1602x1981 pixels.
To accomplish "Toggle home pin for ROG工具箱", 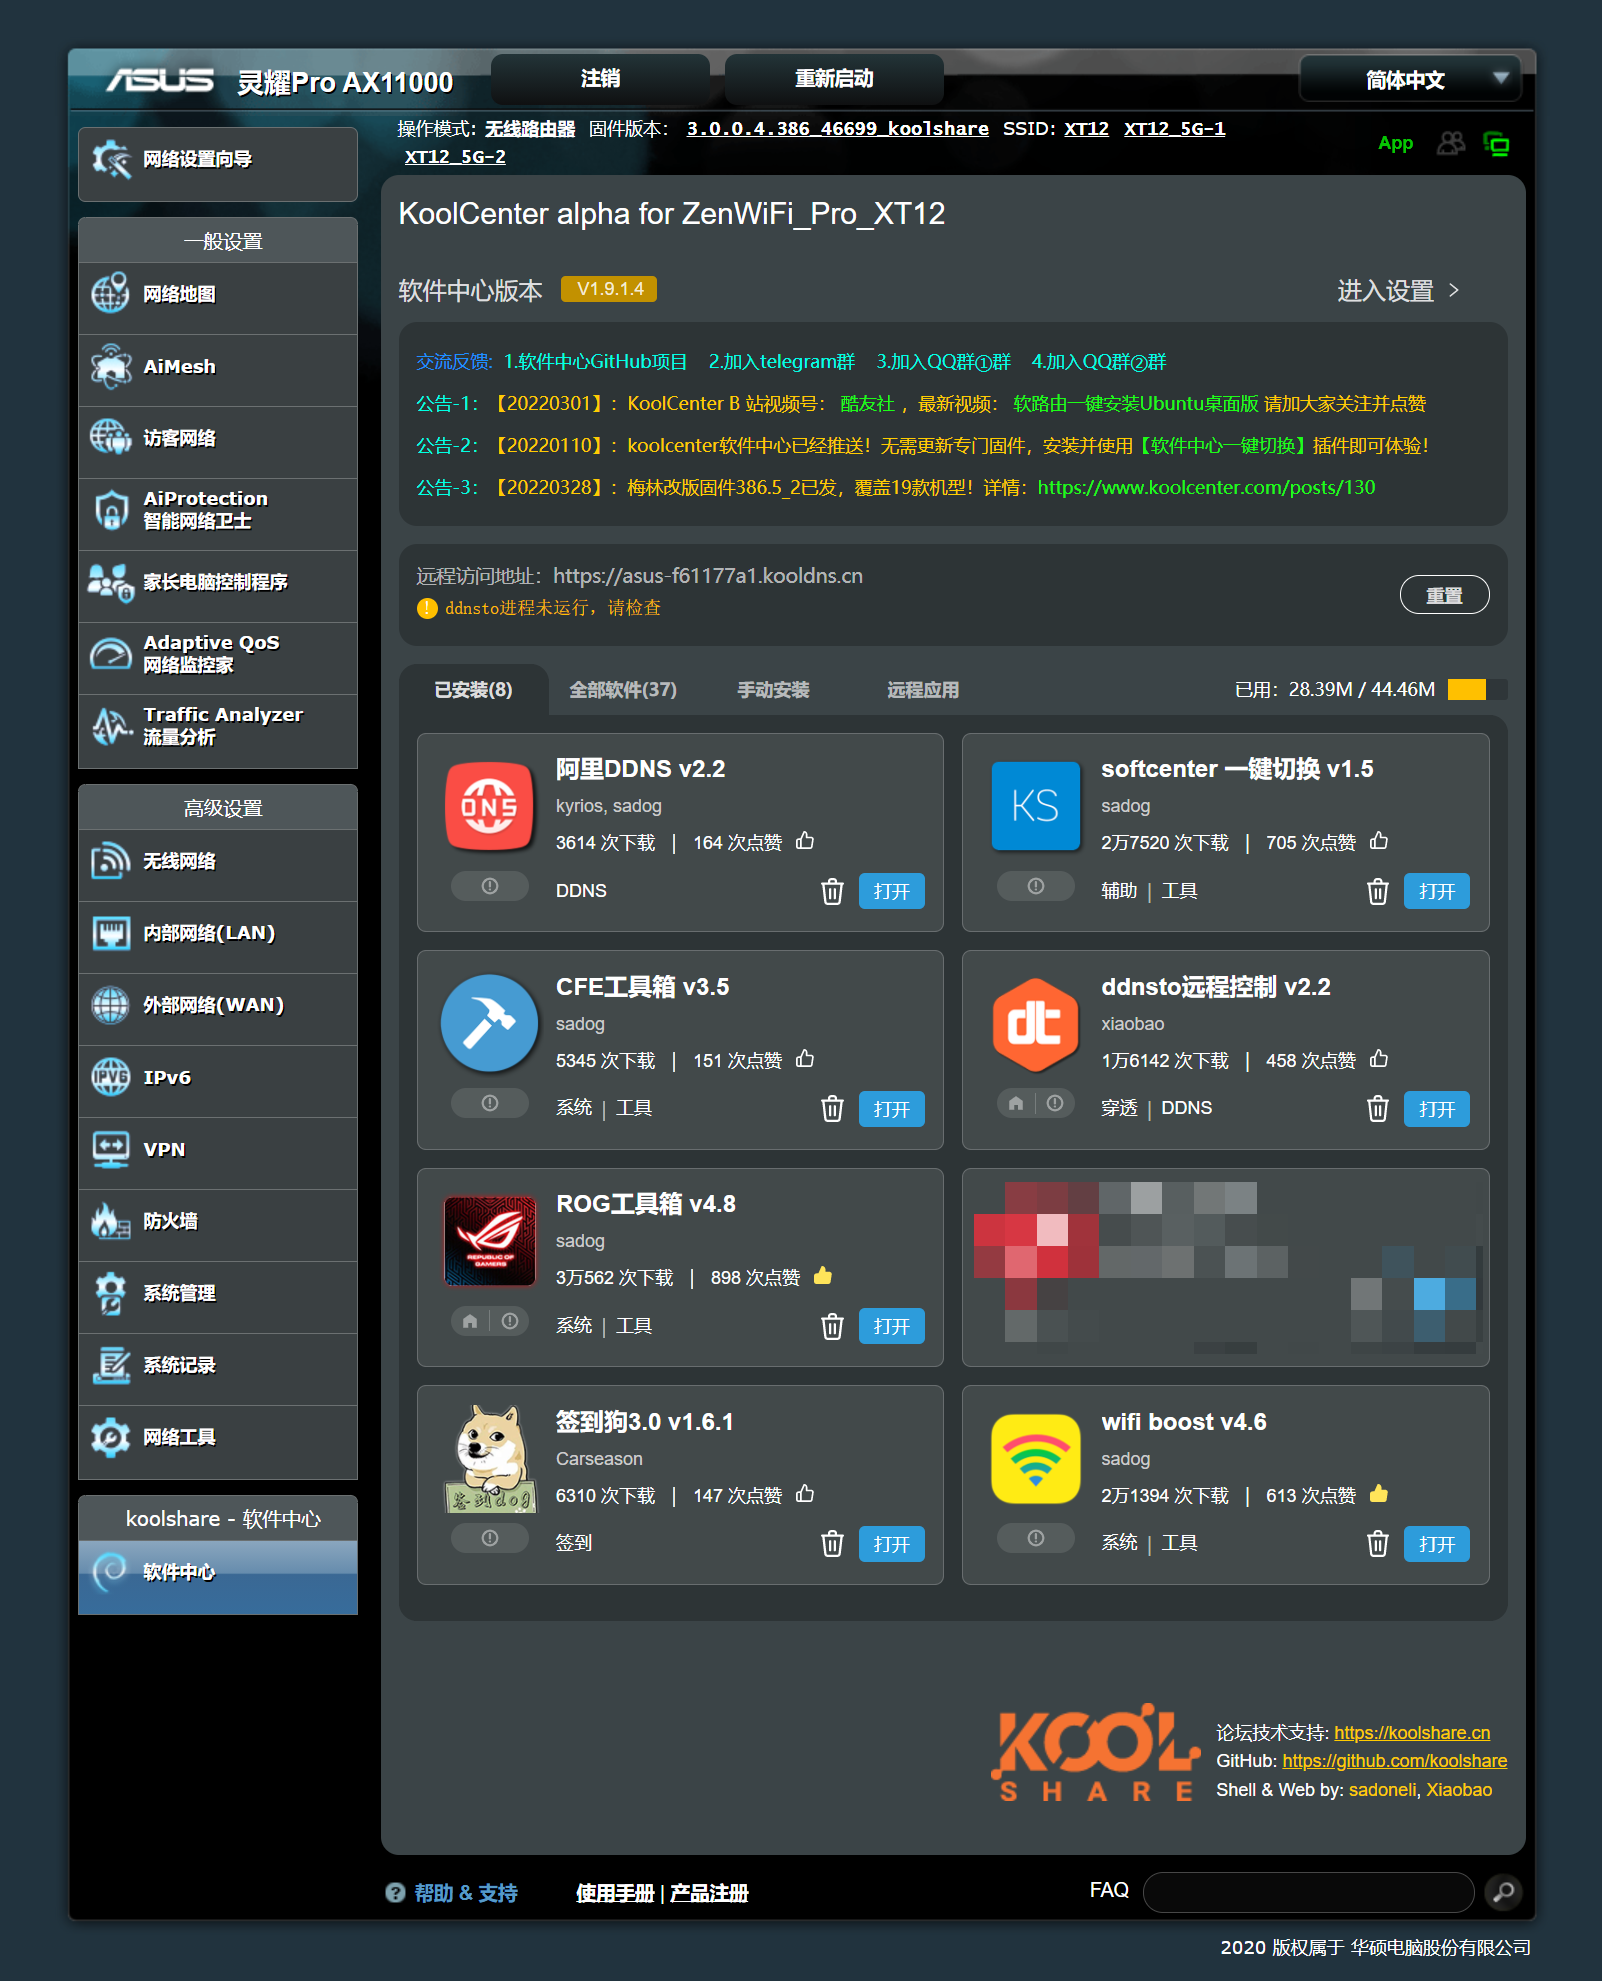I will [470, 1321].
